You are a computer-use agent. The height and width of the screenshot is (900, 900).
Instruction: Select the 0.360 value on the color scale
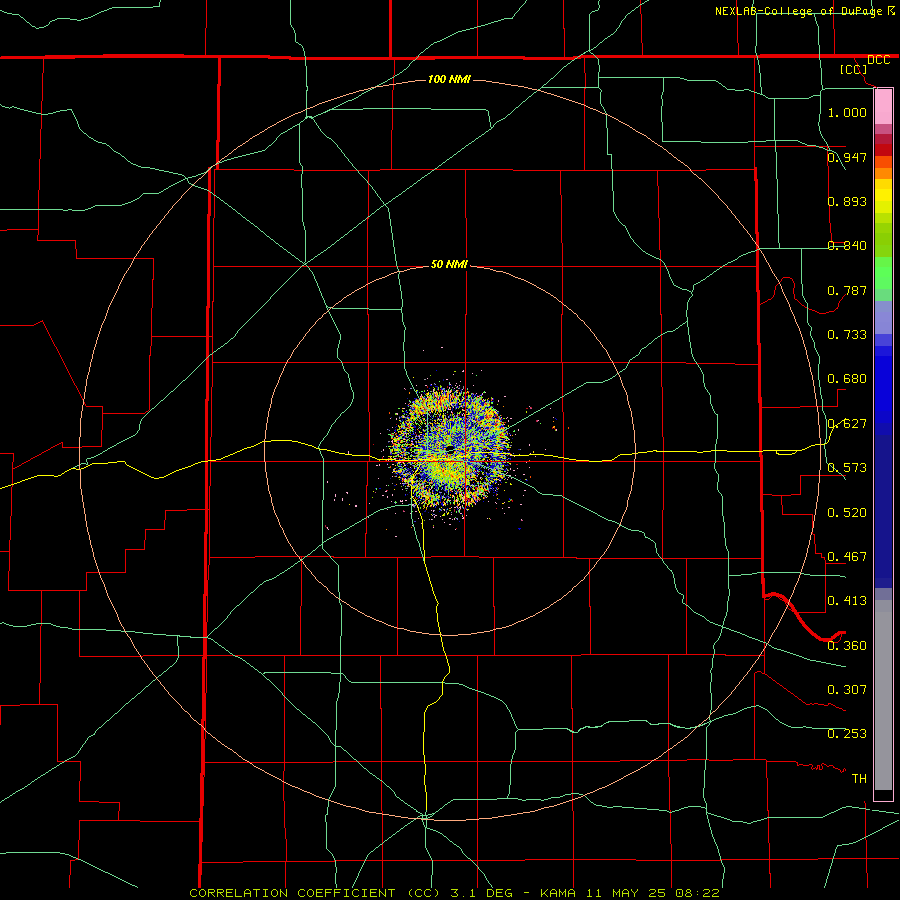(847, 645)
